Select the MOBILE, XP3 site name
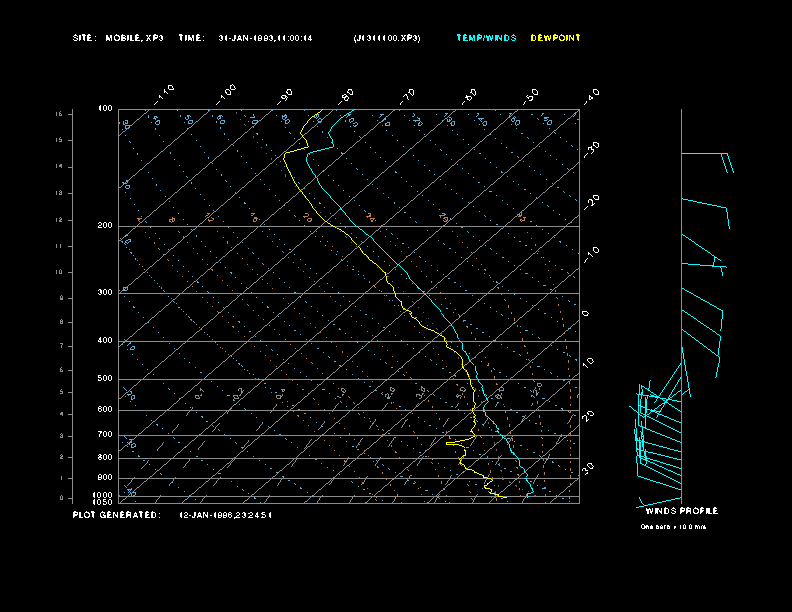792x612 pixels. (134, 38)
